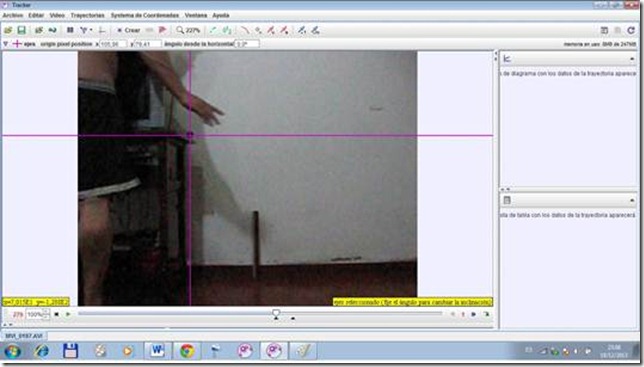Expand the calibration tools dropdown arrow
Screen dimensions: 644x367
point(91,30)
